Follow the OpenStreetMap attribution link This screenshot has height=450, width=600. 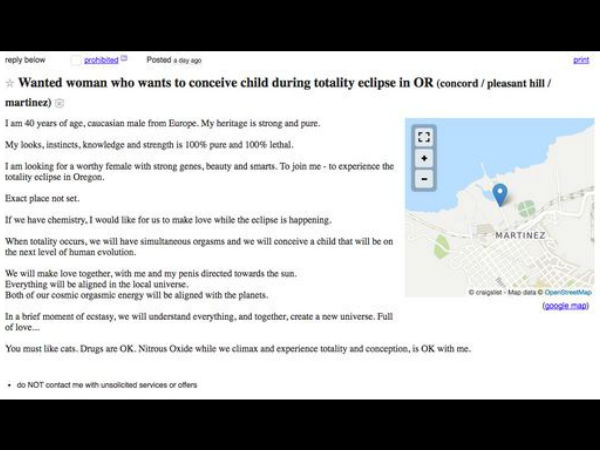(568, 292)
